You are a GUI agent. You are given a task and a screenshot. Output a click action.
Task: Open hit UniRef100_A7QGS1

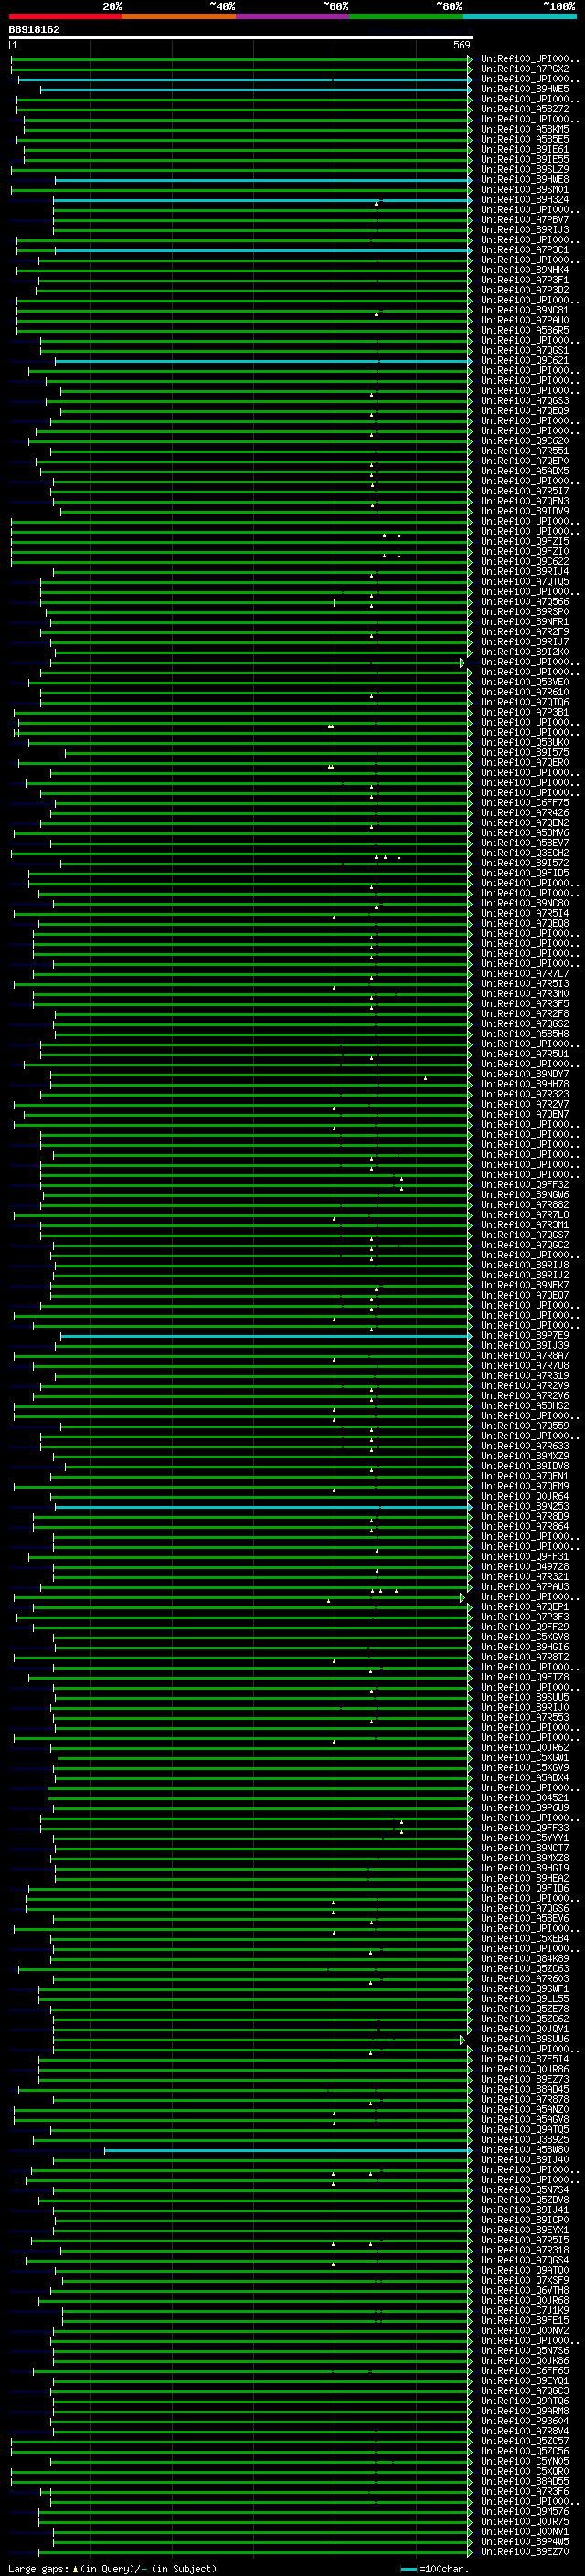point(525,350)
